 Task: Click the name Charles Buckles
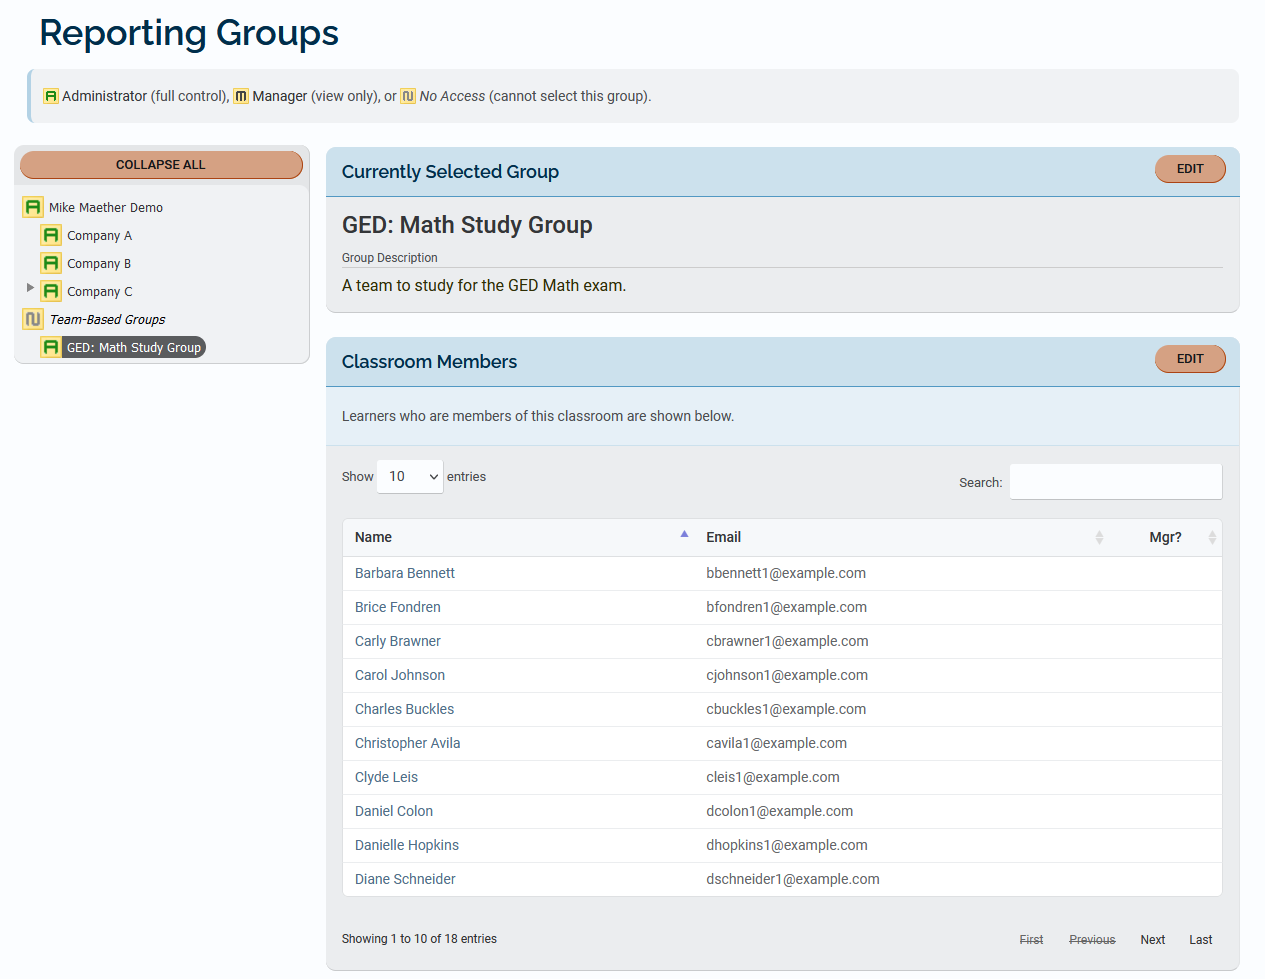405,709
